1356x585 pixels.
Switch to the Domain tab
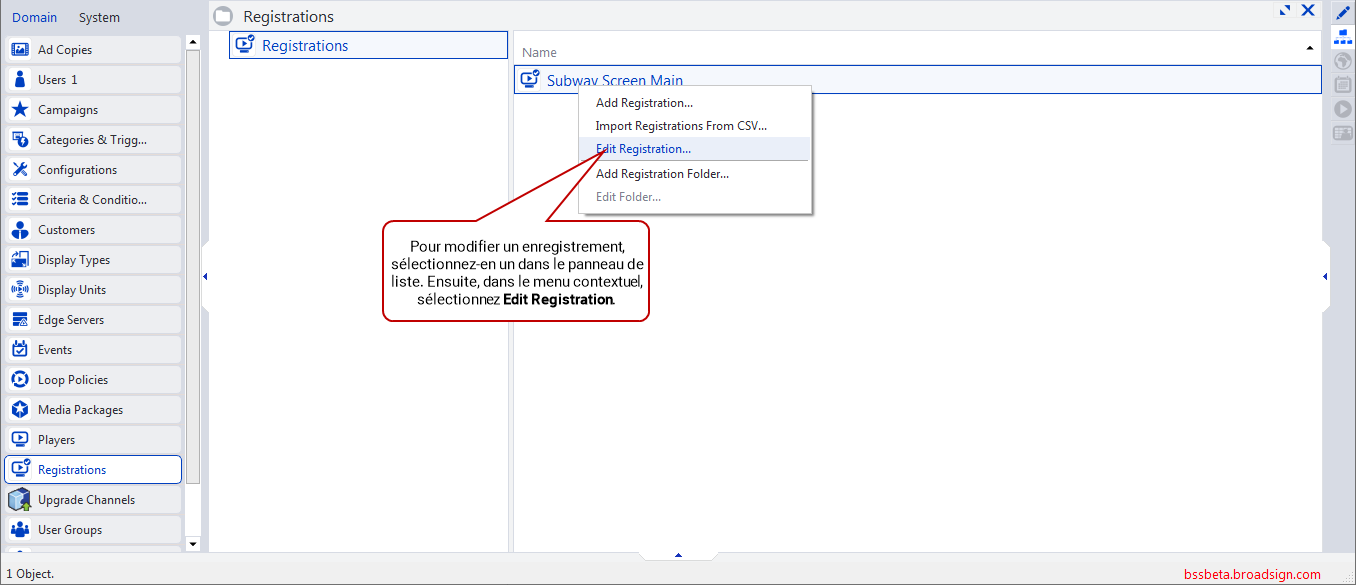point(34,17)
